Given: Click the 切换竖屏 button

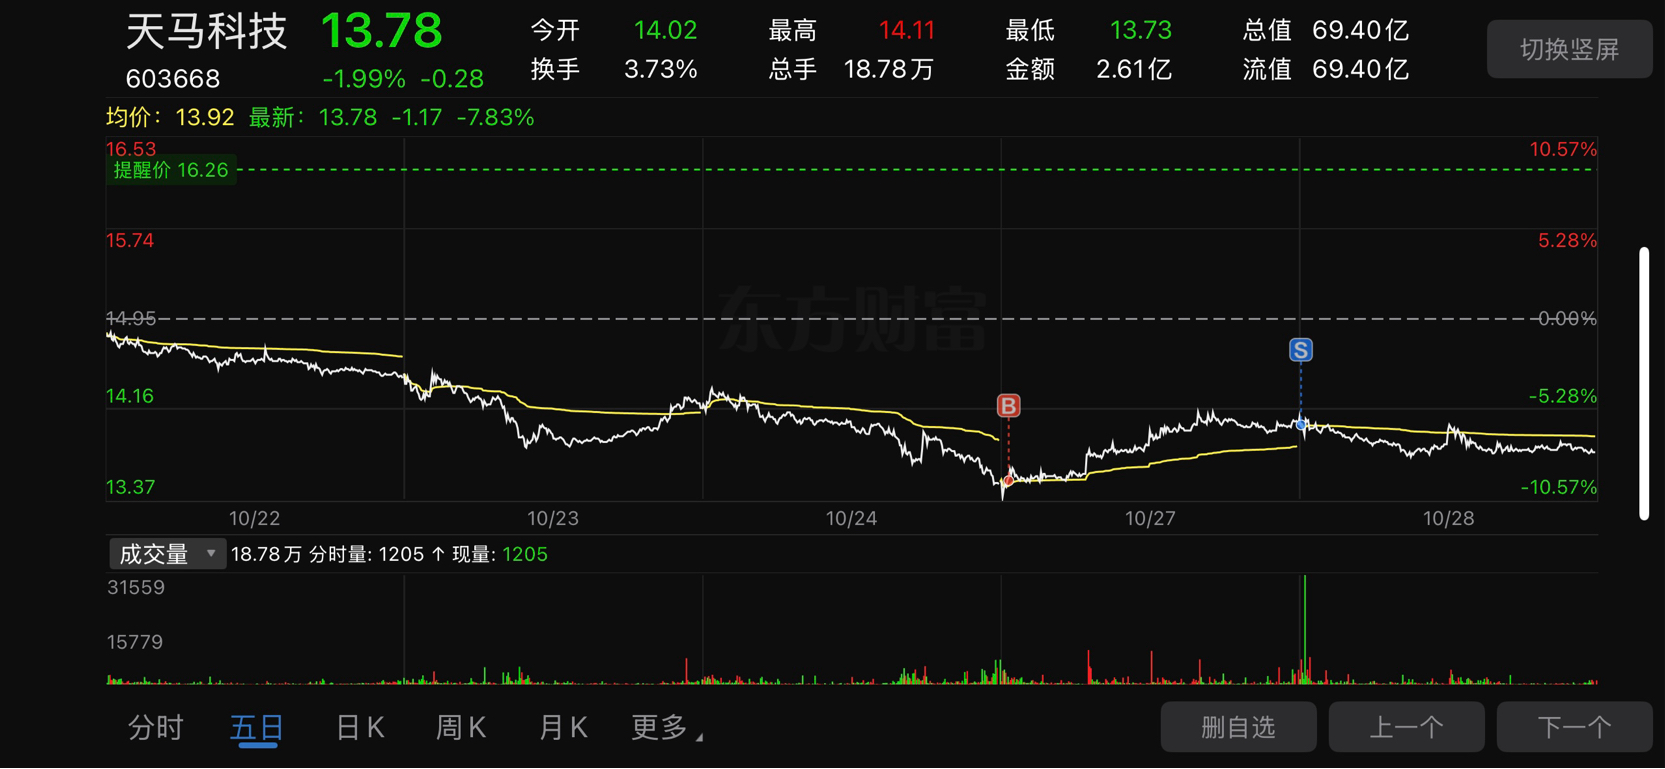Looking at the screenshot, I should tap(1569, 49).
